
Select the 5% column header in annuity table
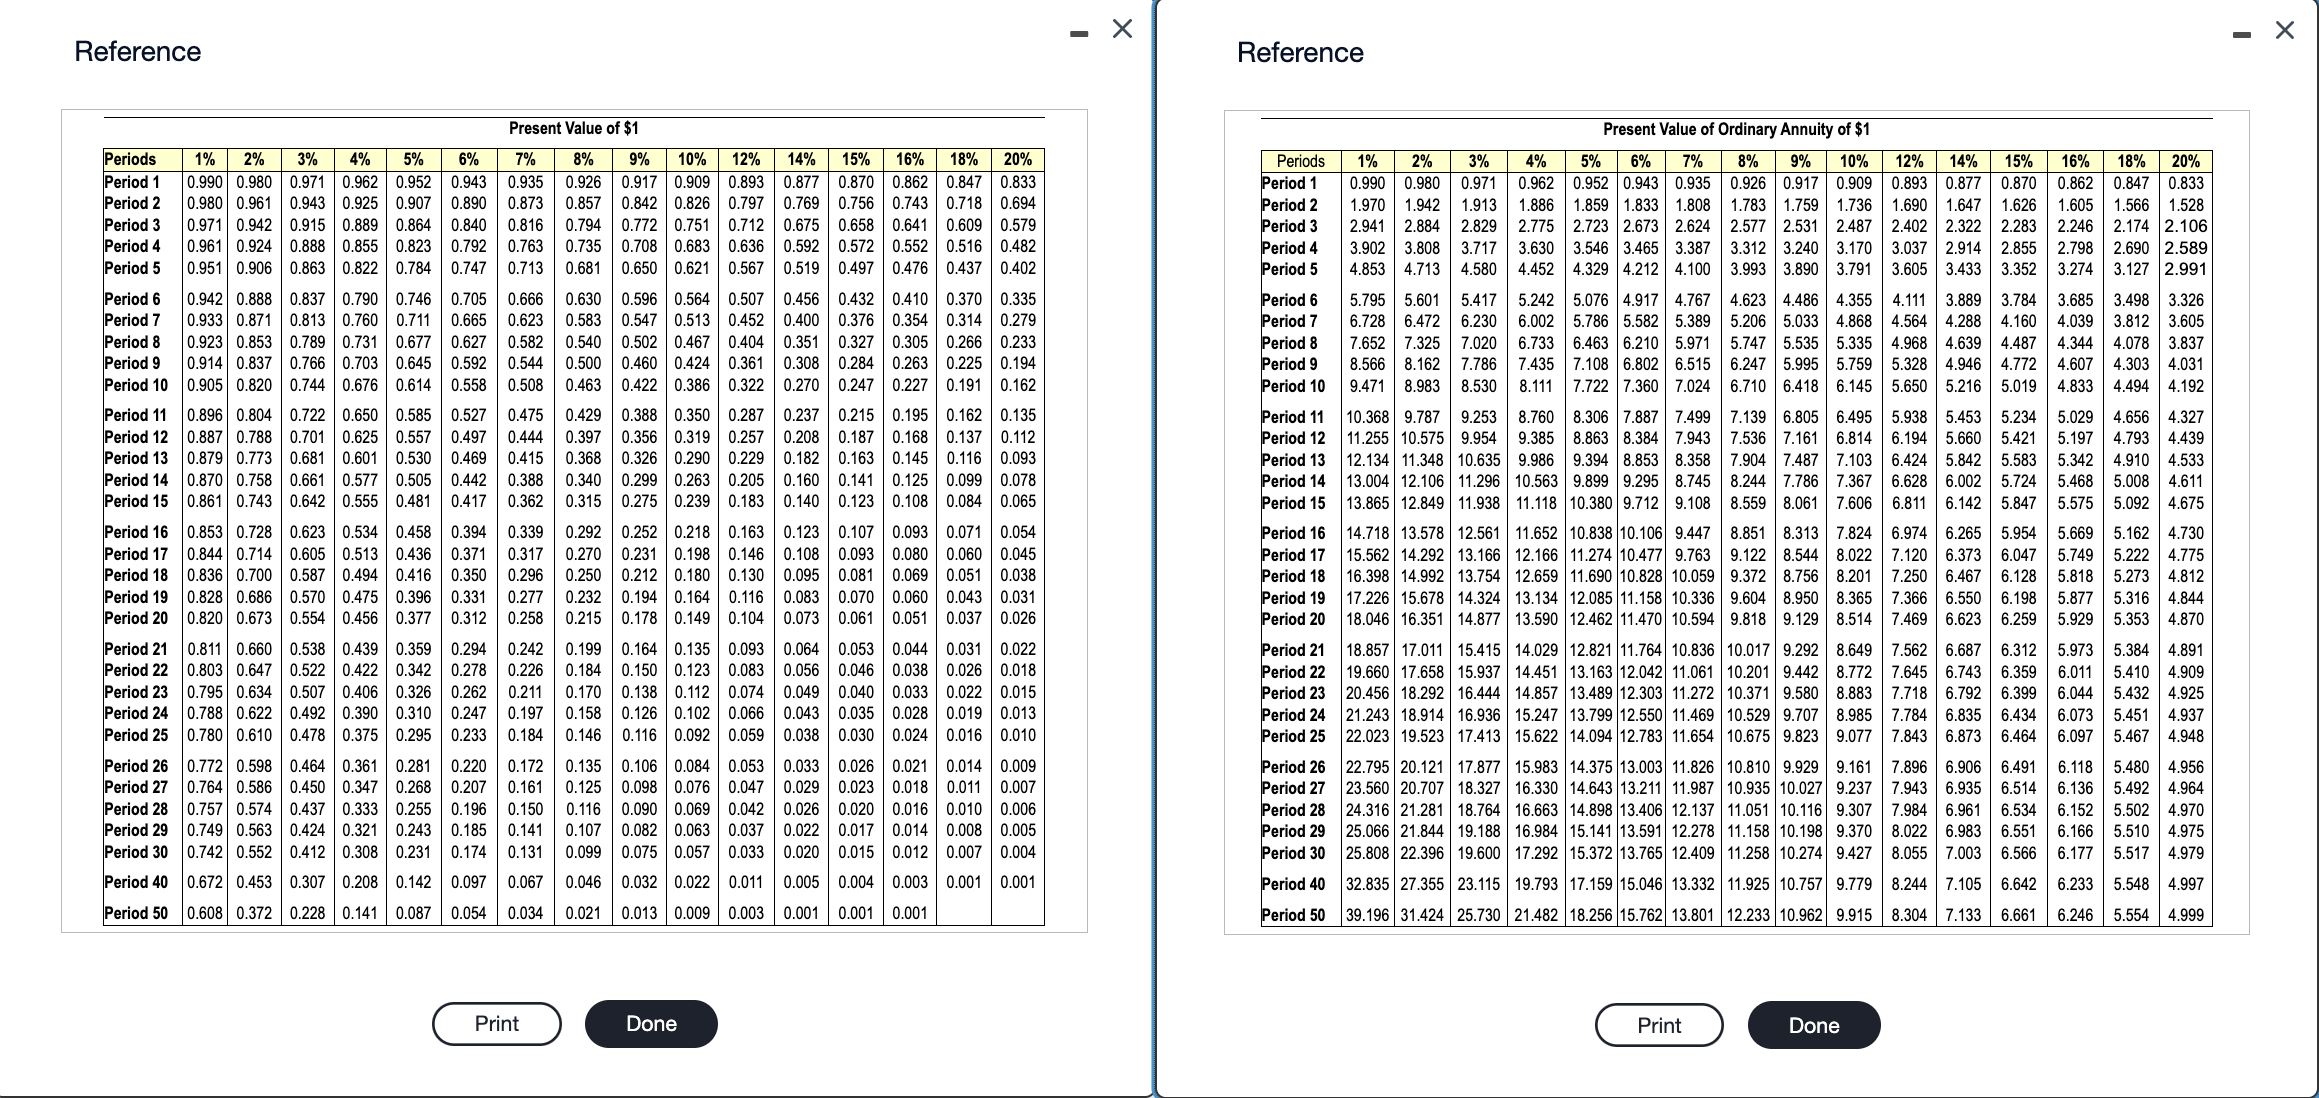click(x=1590, y=161)
